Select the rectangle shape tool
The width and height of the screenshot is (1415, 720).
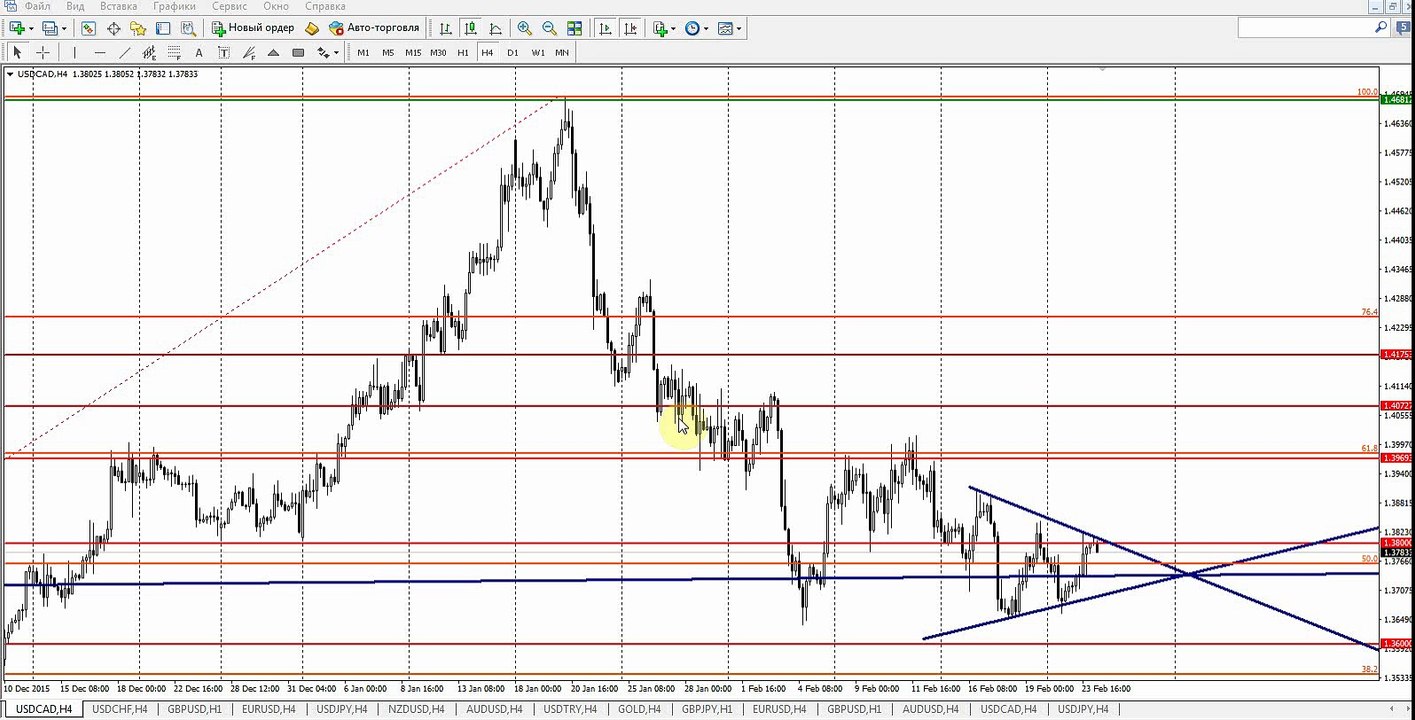(298, 52)
